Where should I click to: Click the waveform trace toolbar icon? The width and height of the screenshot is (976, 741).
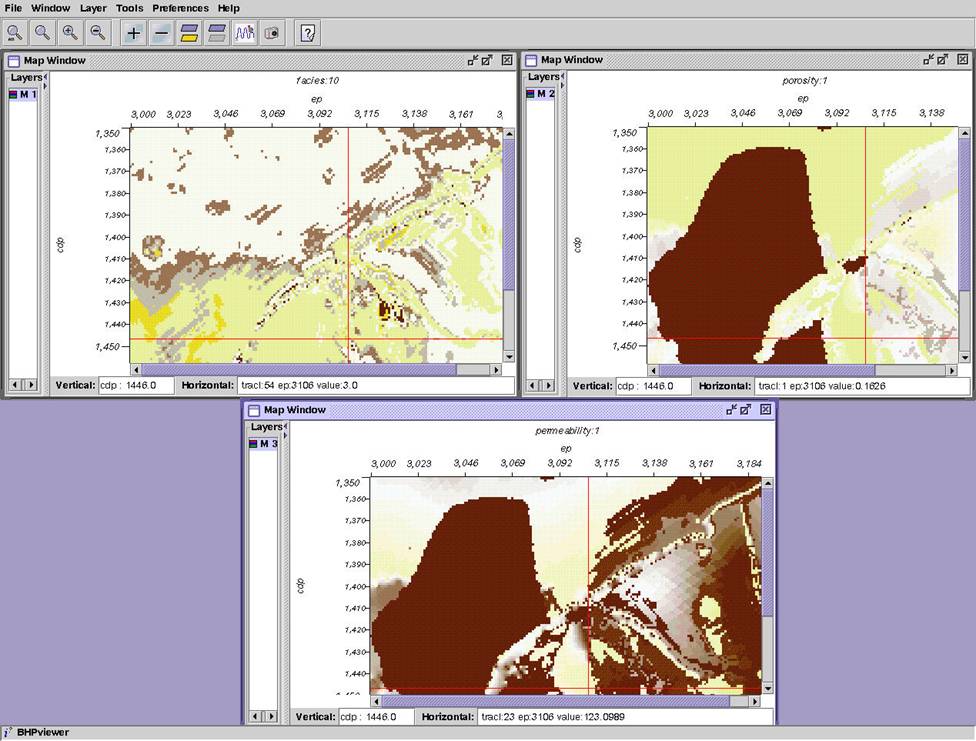pyautogui.click(x=244, y=32)
